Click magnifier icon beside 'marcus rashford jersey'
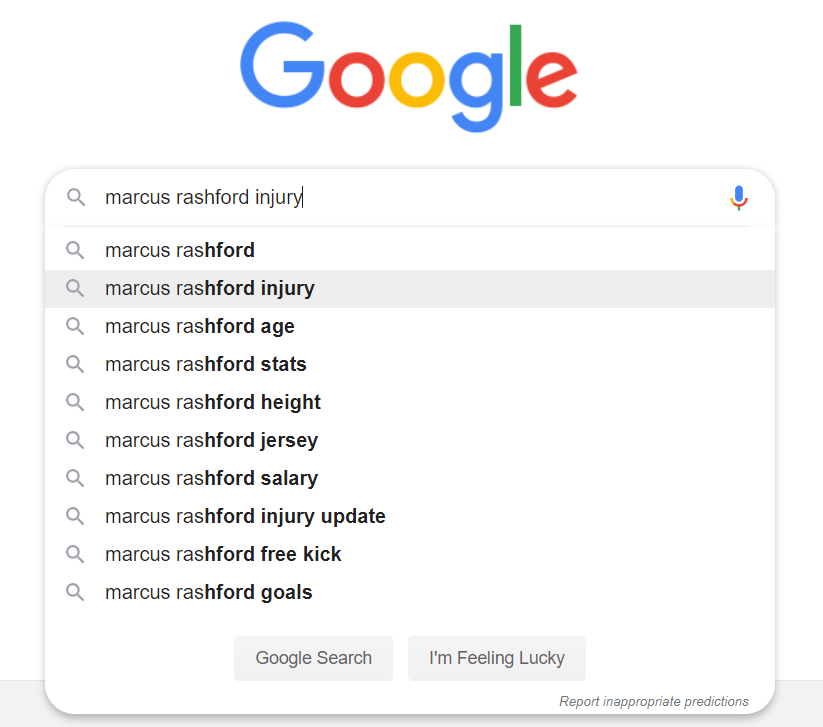This screenshot has width=823, height=727. pyautogui.click(x=75, y=440)
